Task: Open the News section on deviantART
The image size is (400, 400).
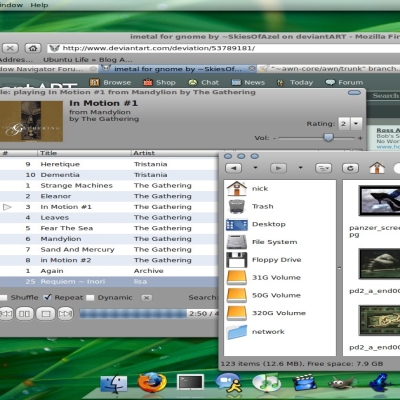Action: 248,82
